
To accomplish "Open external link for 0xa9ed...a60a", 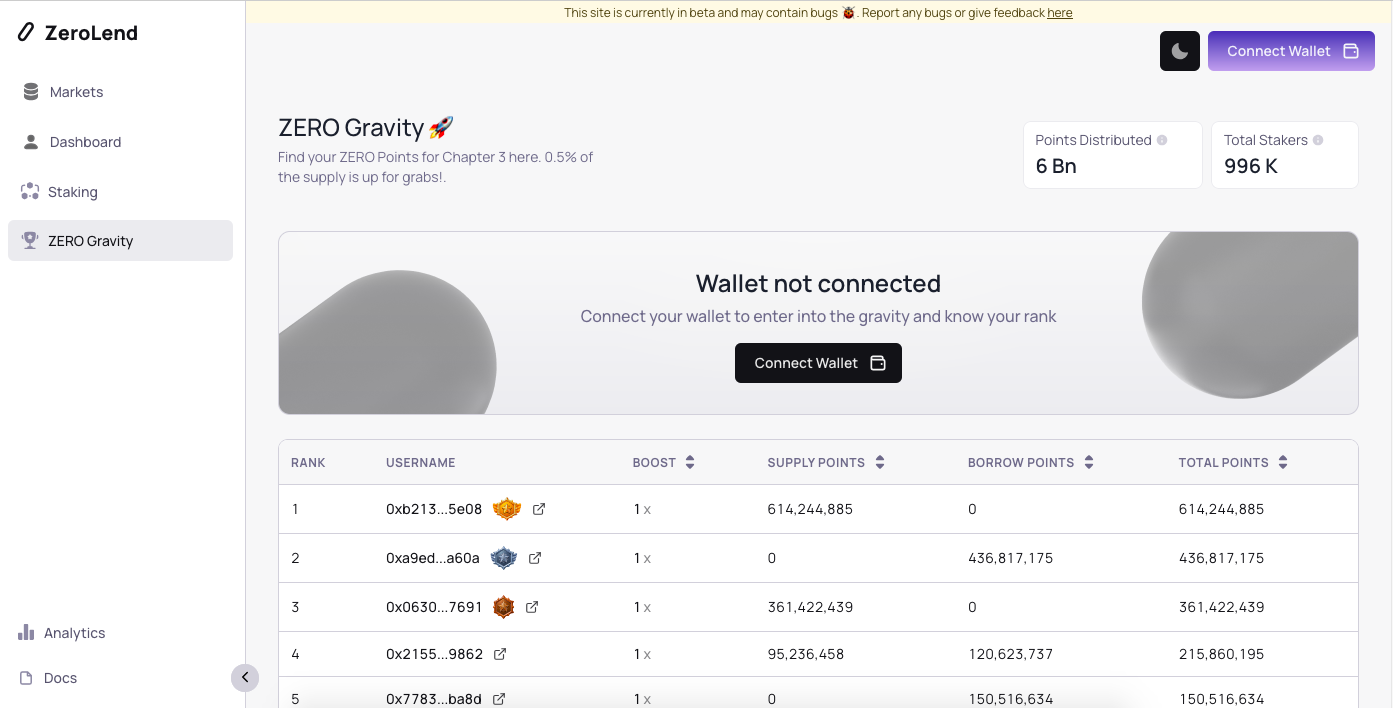I will pyautogui.click(x=535, y=558).
